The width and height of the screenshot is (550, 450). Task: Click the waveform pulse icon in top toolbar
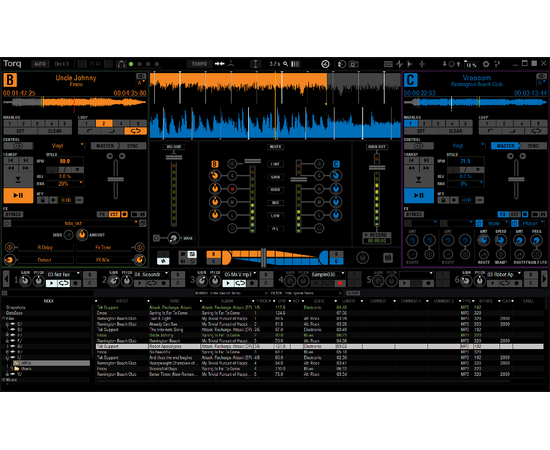click(x=400, y=64)
